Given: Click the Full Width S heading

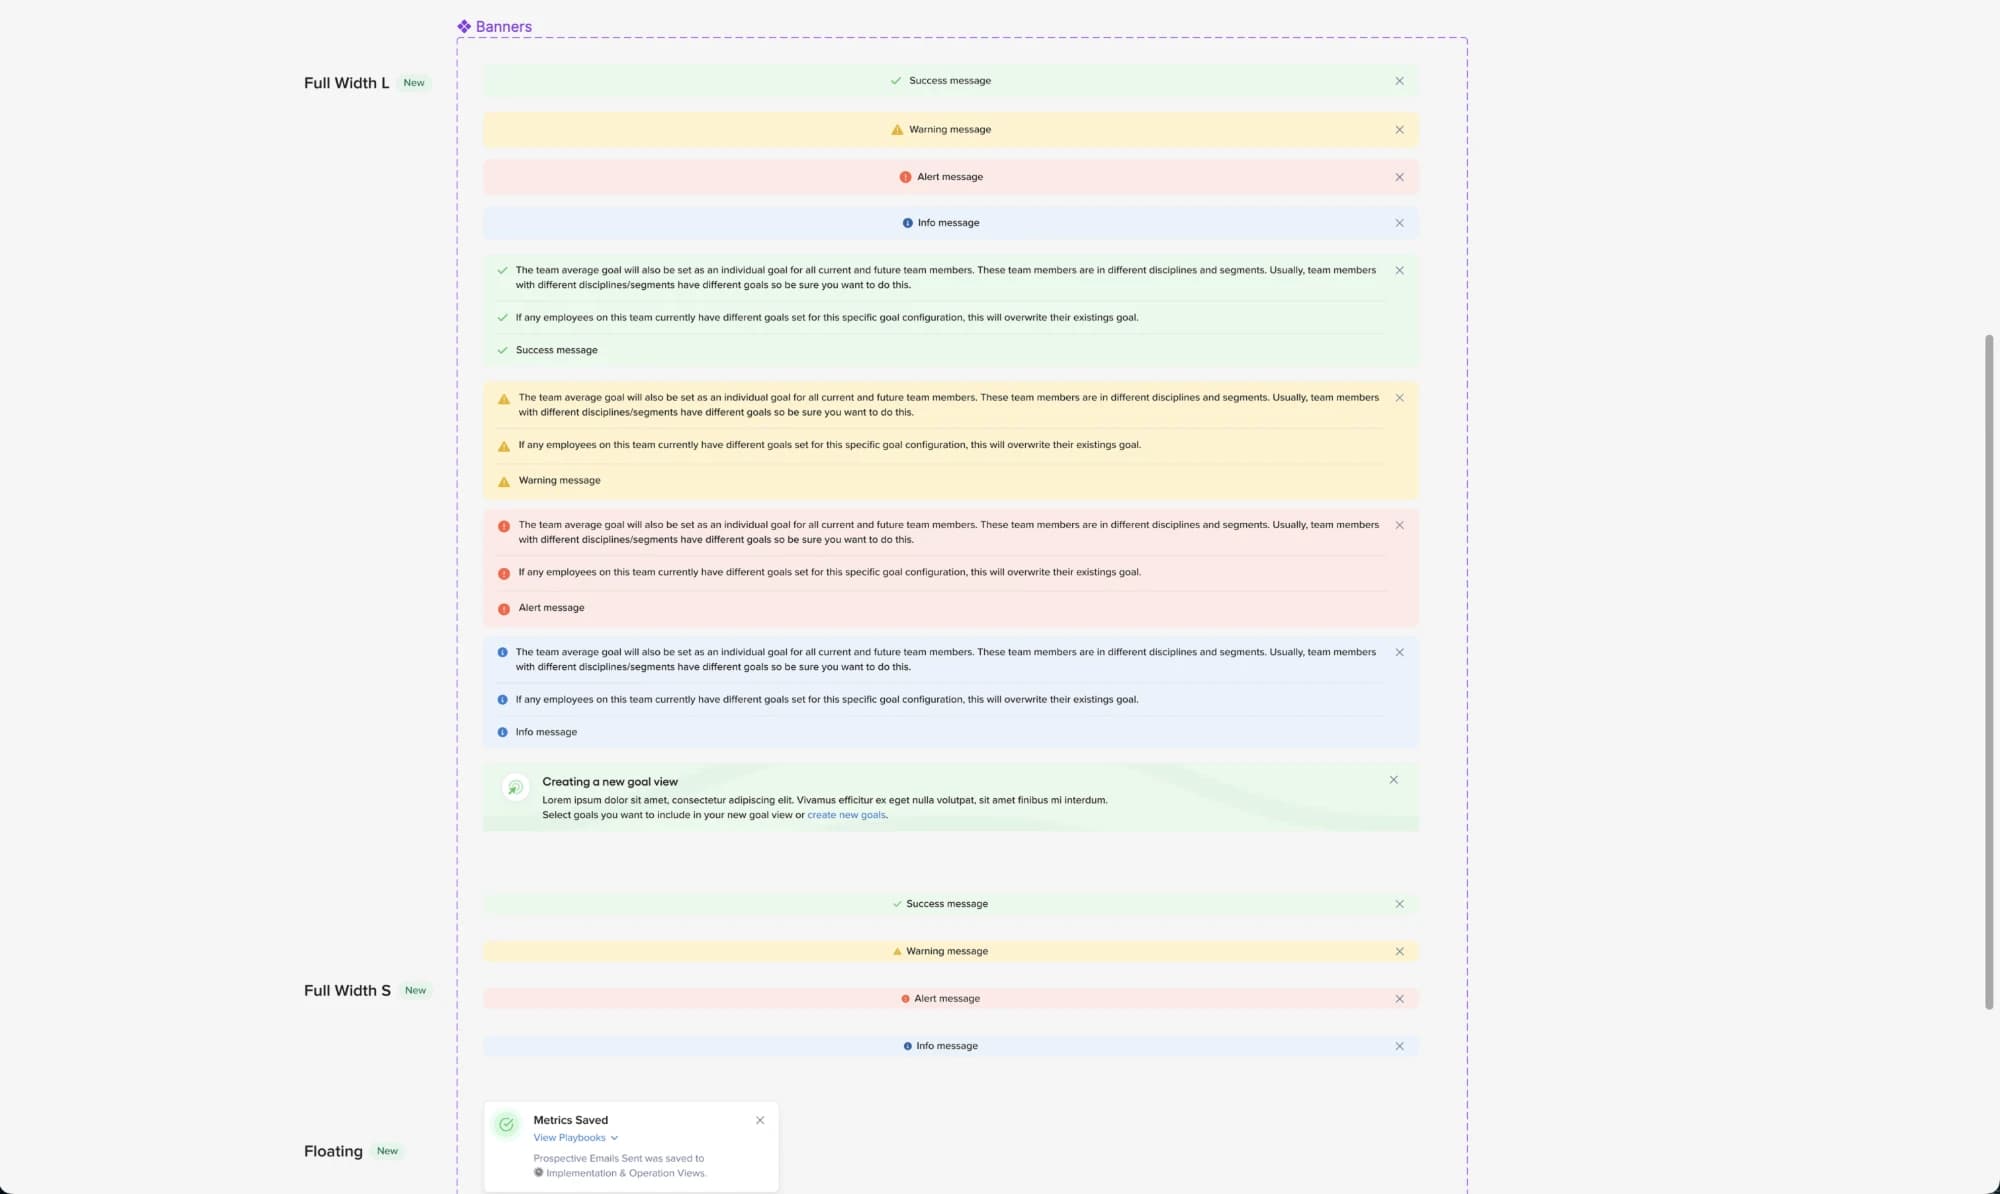Looking at the screenshot, I should click(x=347, y=991).
